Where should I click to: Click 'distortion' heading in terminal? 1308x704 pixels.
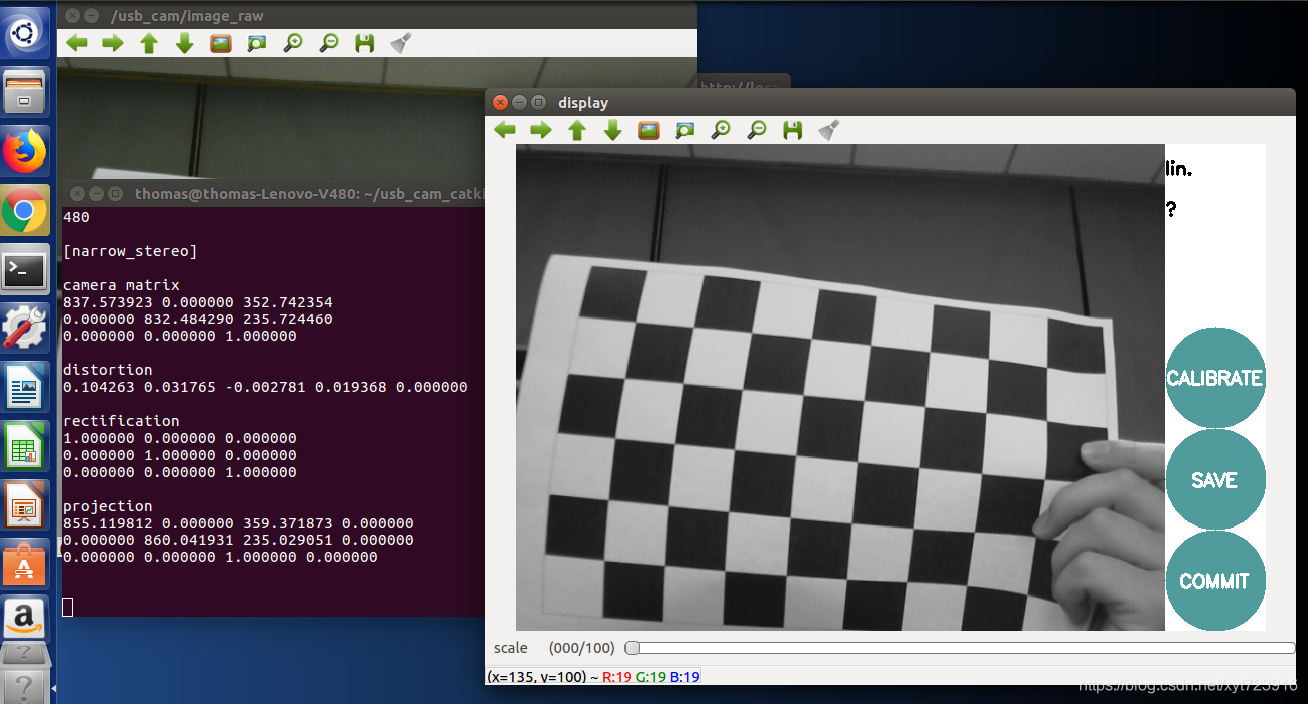click(108, 370)
